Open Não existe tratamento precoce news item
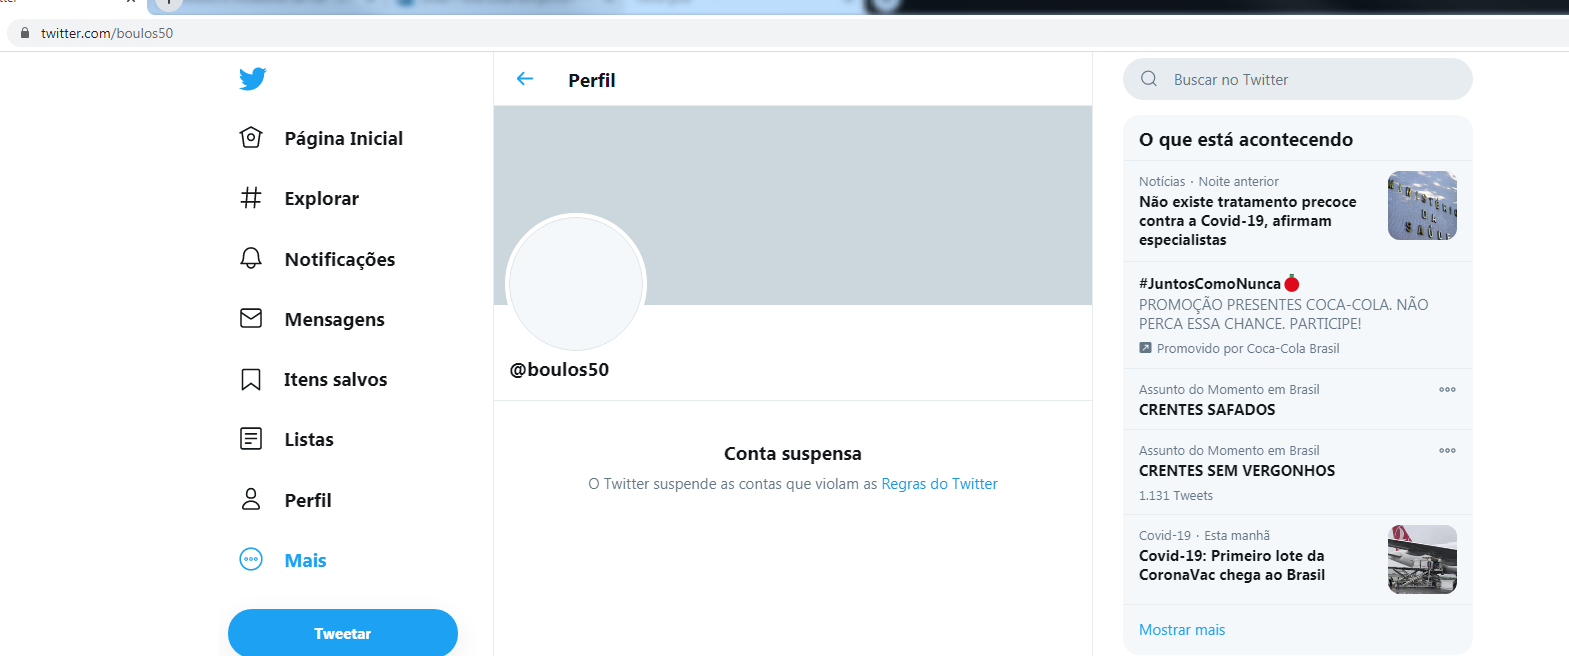 [1298, 211]
